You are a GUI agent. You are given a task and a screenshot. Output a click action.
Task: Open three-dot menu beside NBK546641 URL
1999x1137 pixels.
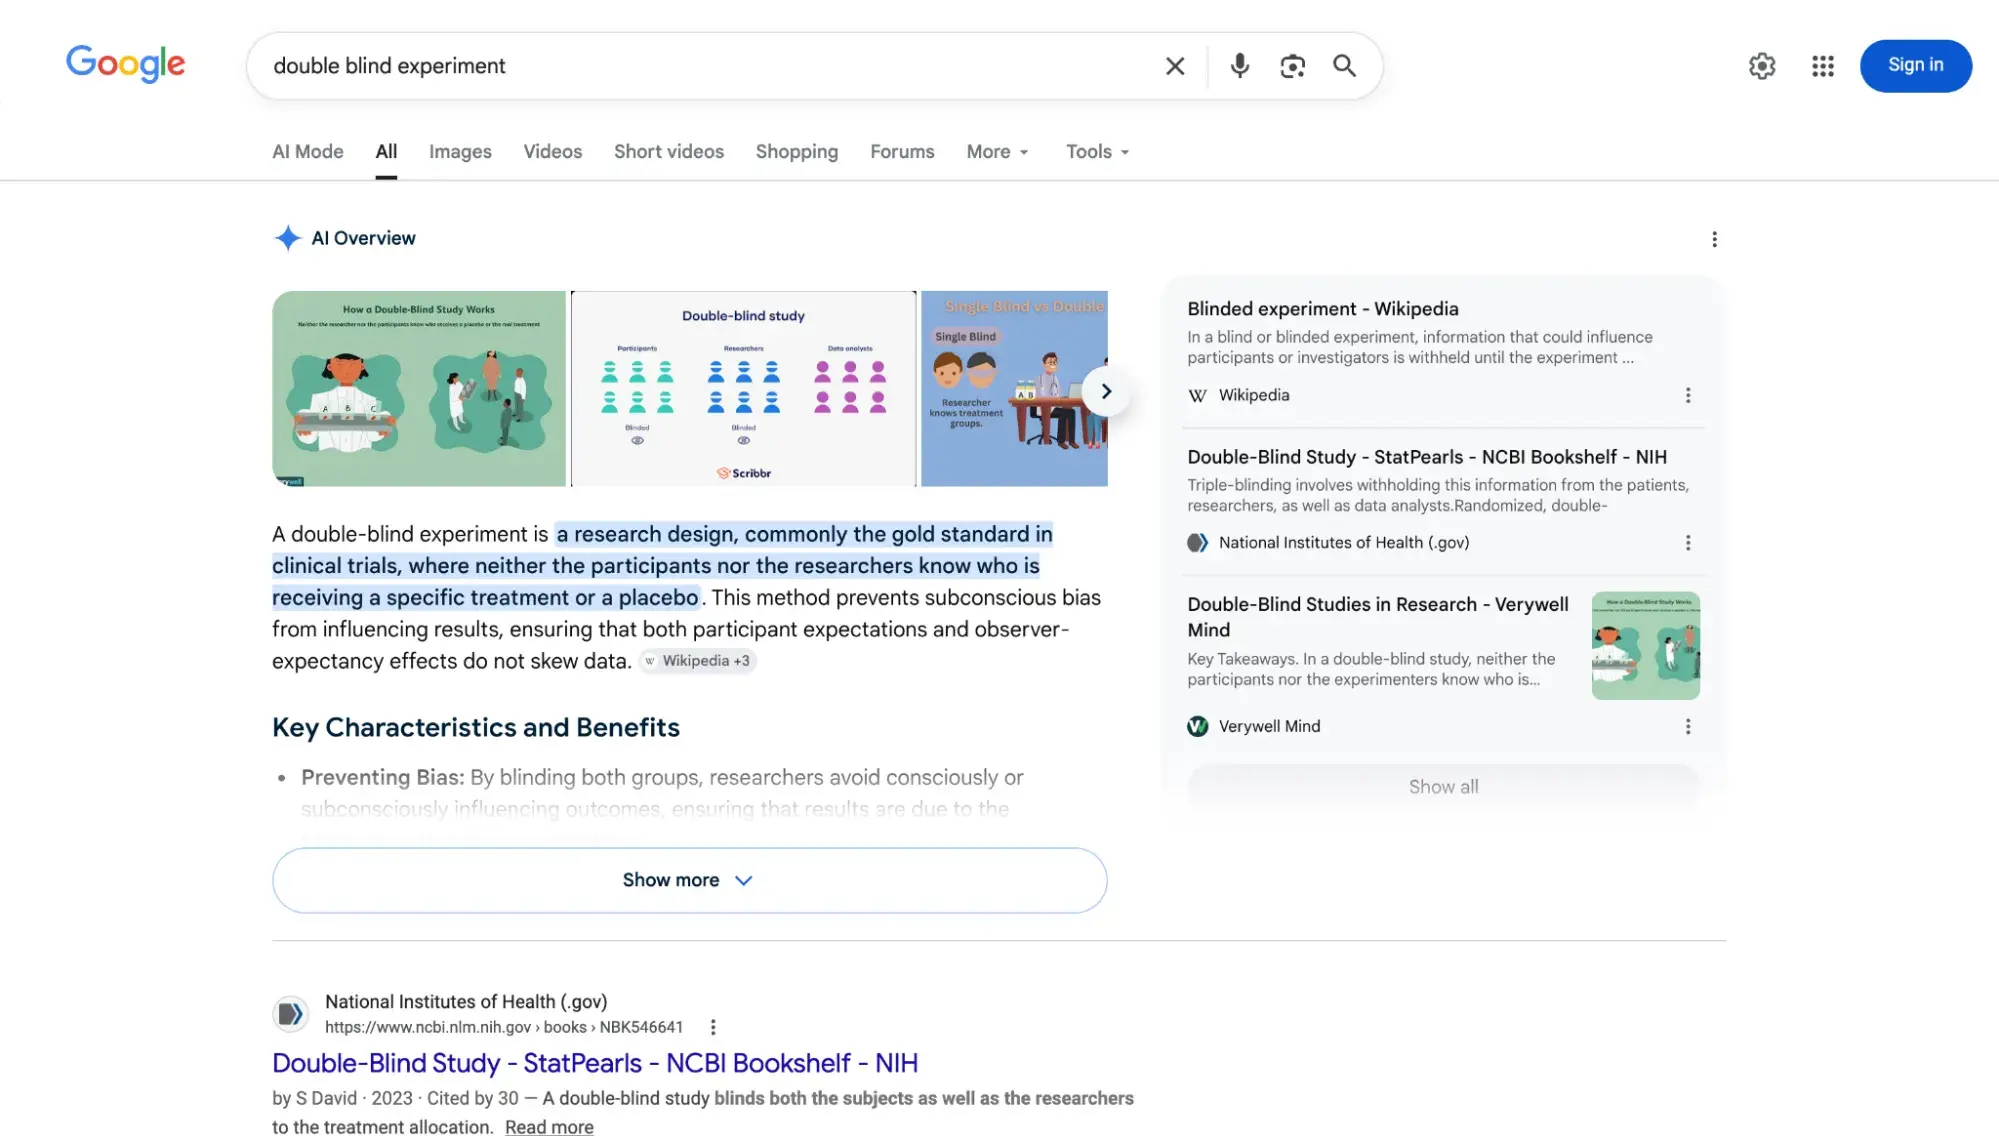click(712, 1027)
